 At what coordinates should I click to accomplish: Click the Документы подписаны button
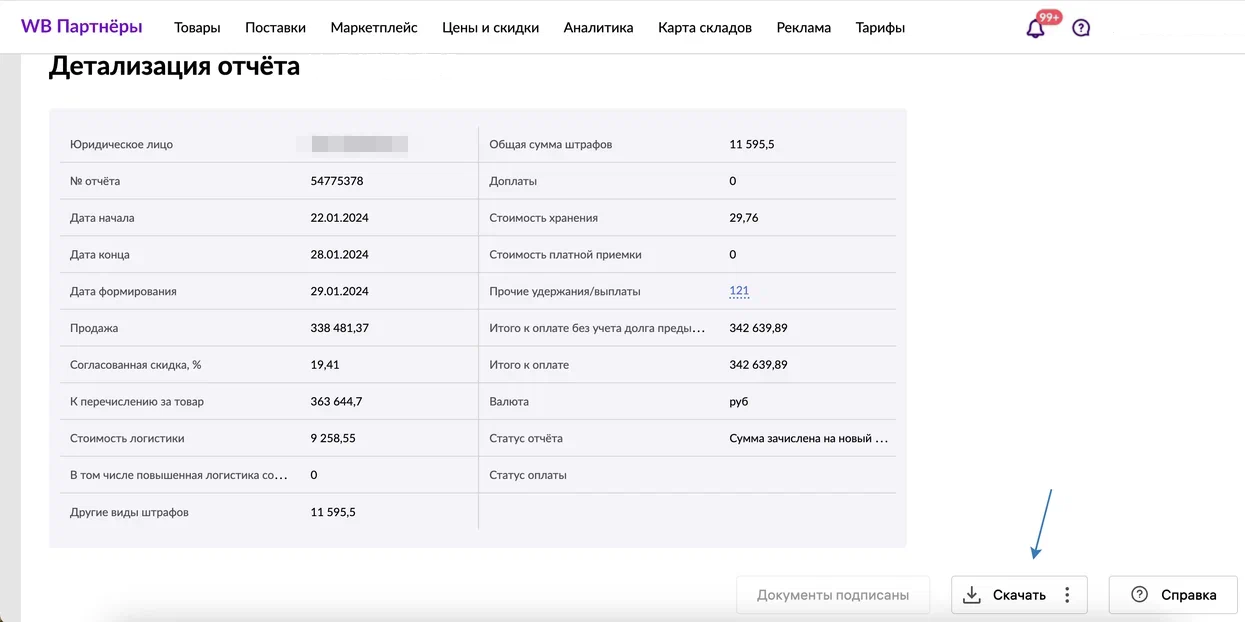833,595
